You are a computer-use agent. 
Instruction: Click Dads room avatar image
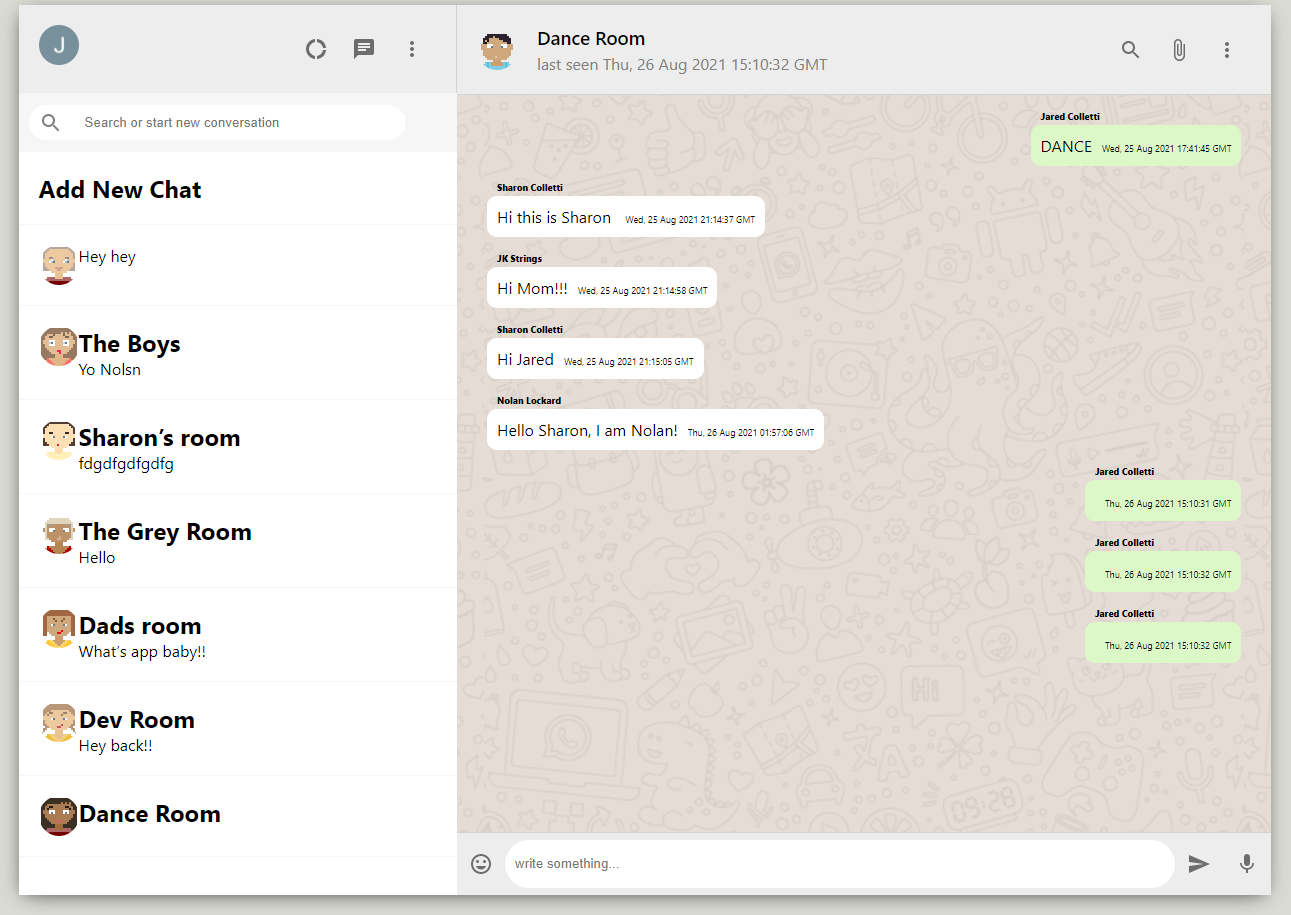(59, 628)
